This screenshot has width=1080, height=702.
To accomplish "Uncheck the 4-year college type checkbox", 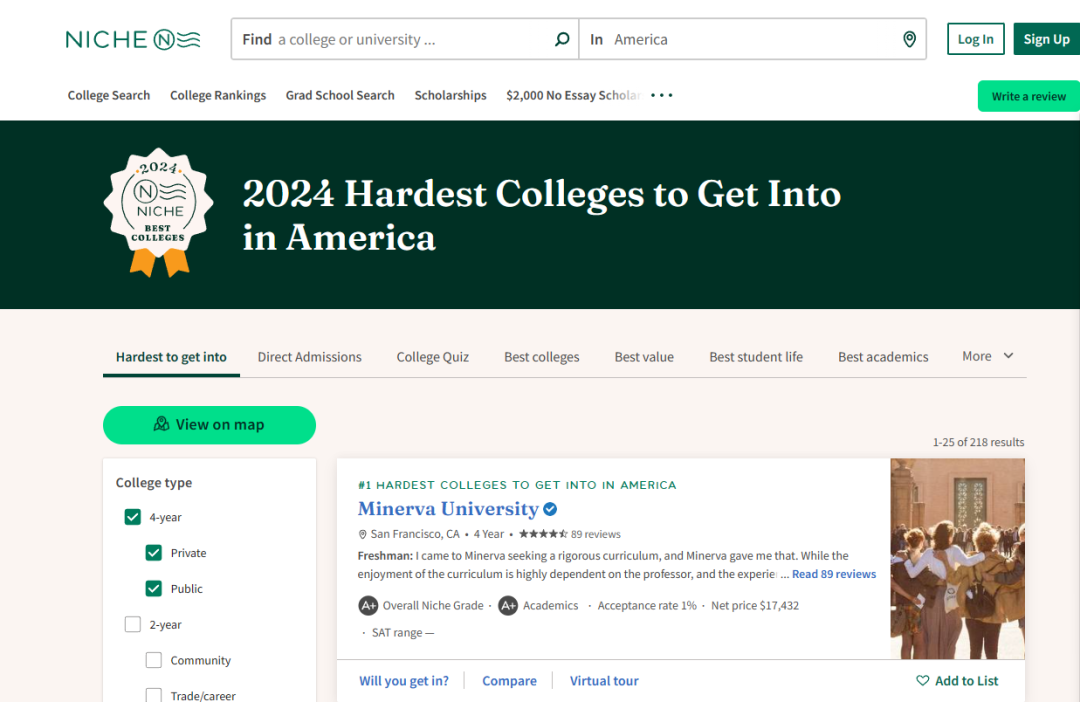I will click(x=132, y=517).
